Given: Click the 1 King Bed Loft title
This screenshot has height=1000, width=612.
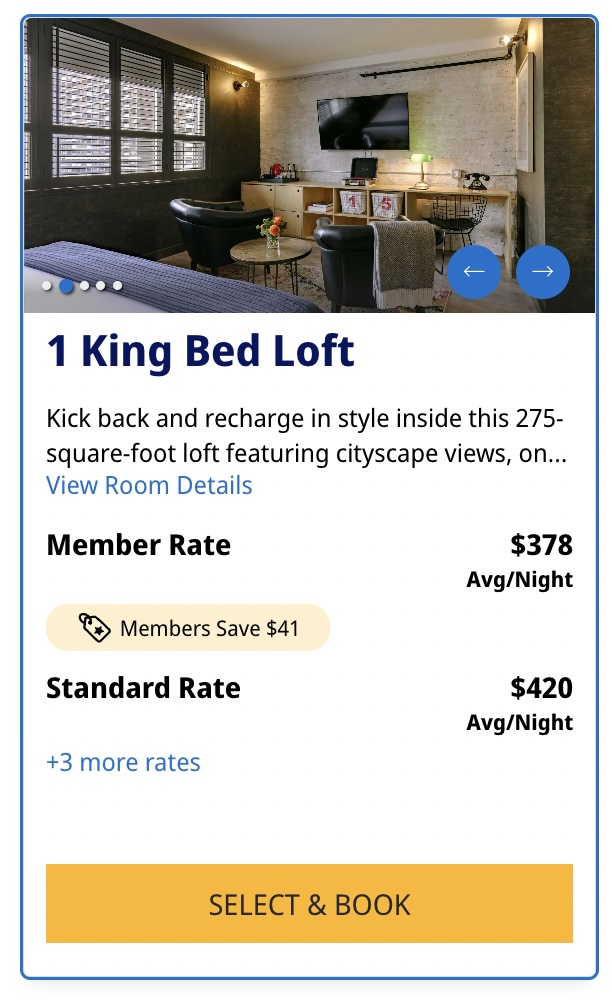Looking at the screenshot, I should click(x=199, y=352).
